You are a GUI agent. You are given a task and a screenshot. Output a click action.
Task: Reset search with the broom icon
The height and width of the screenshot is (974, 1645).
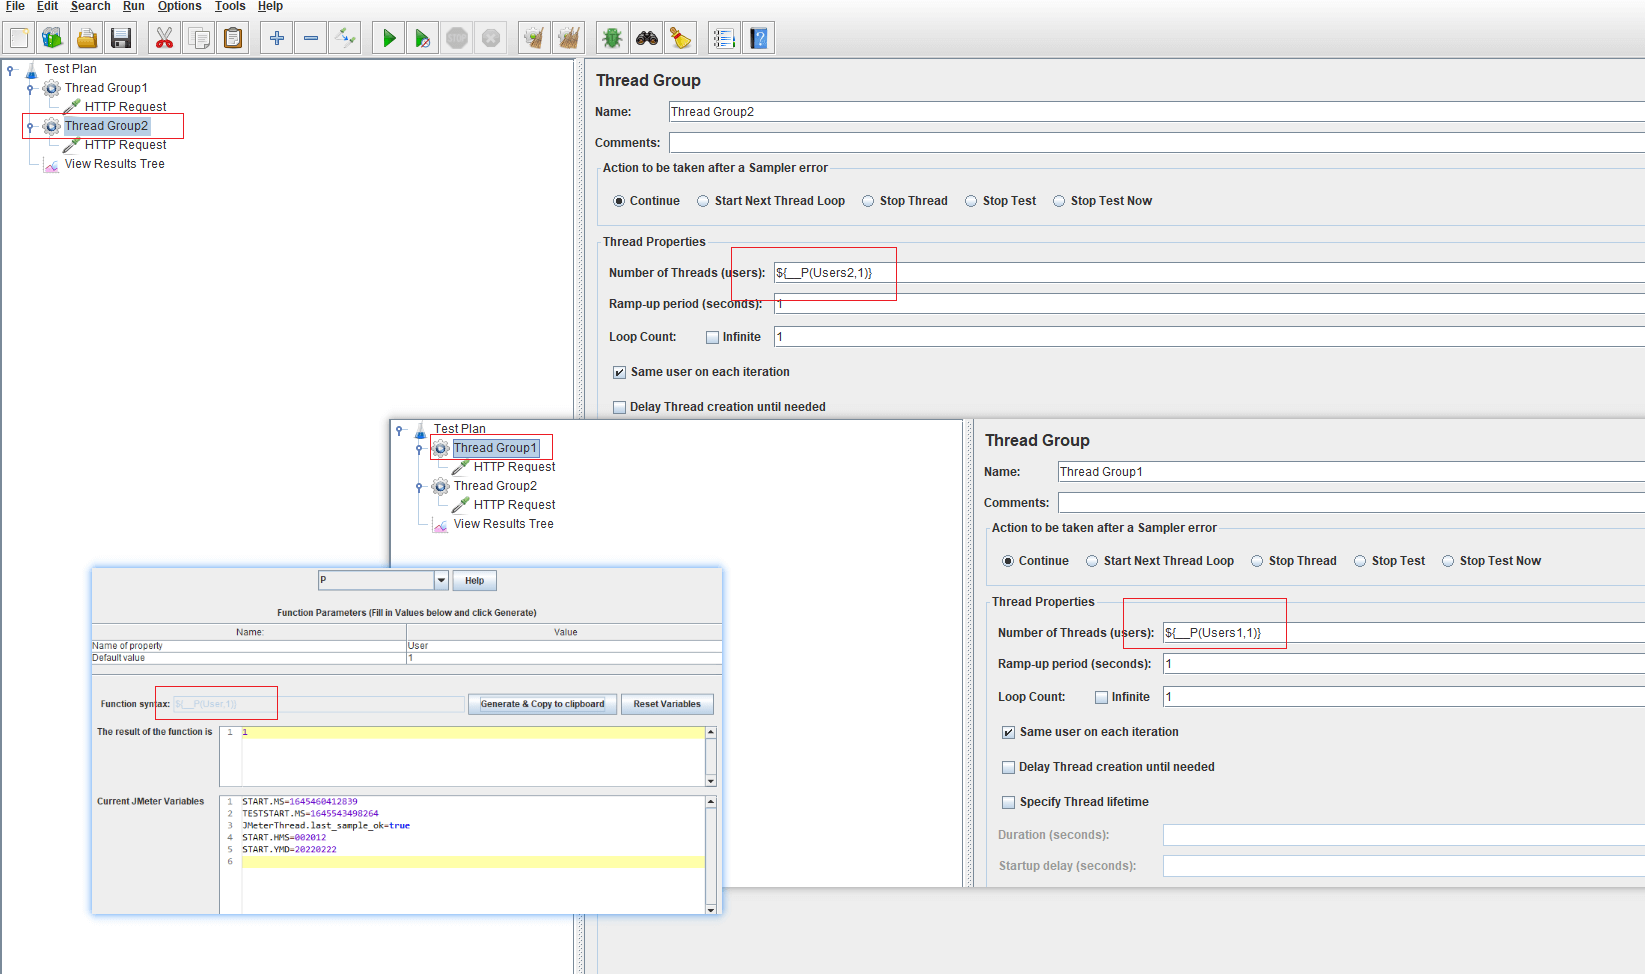pos(681,39)
